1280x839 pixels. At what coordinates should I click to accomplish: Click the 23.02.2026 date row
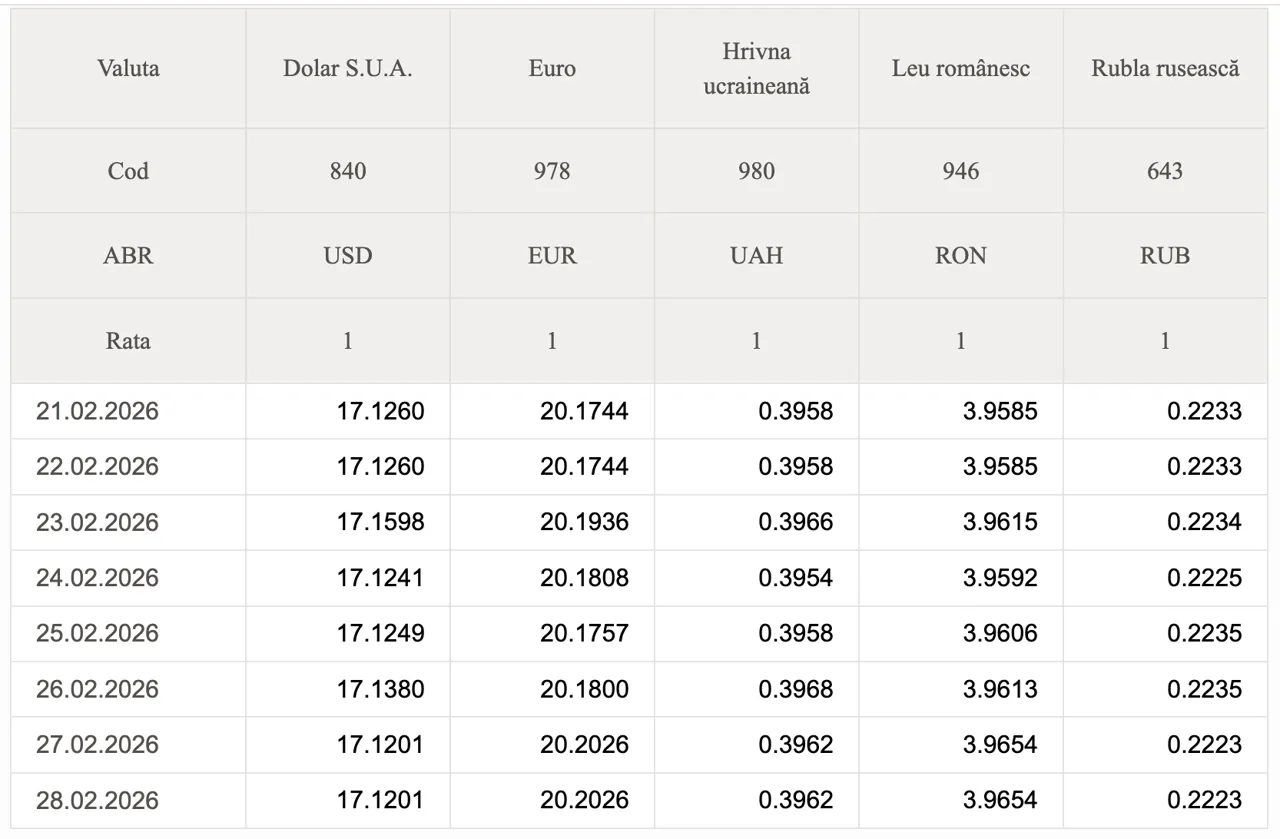97,523
